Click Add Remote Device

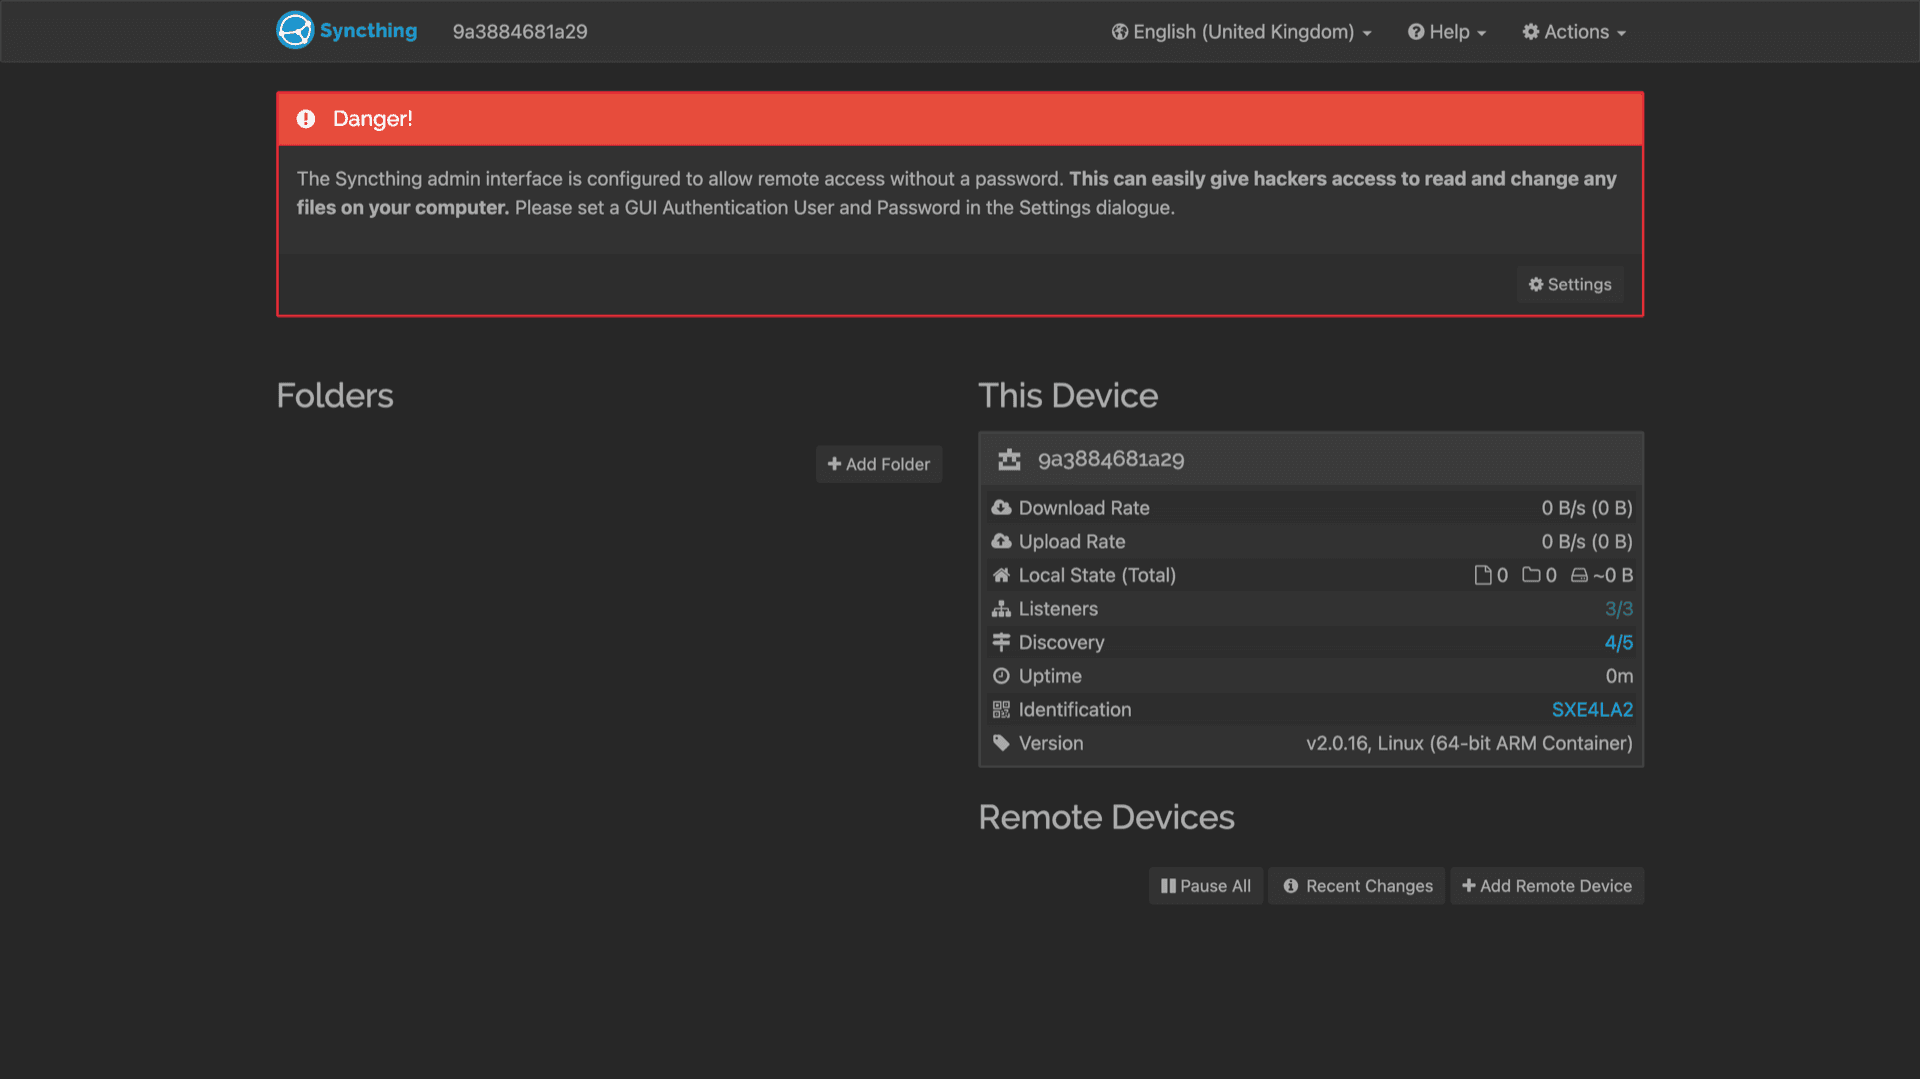[1547, 886]
